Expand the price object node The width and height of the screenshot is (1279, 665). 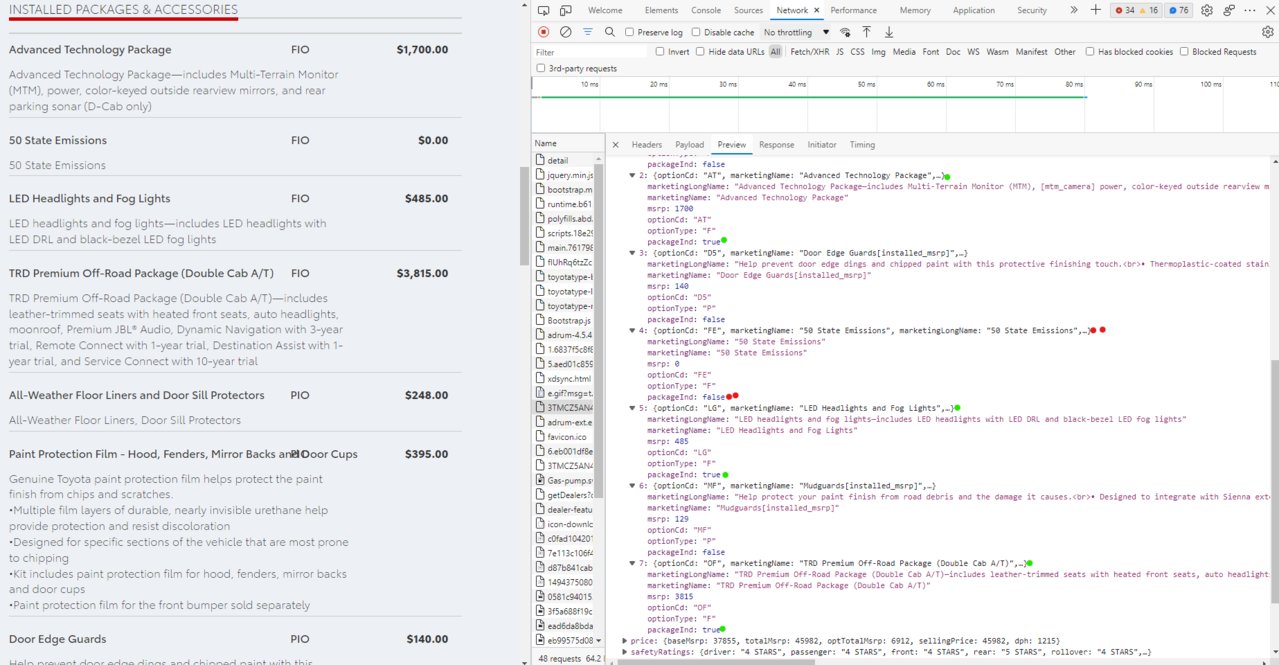pos(625,640)
